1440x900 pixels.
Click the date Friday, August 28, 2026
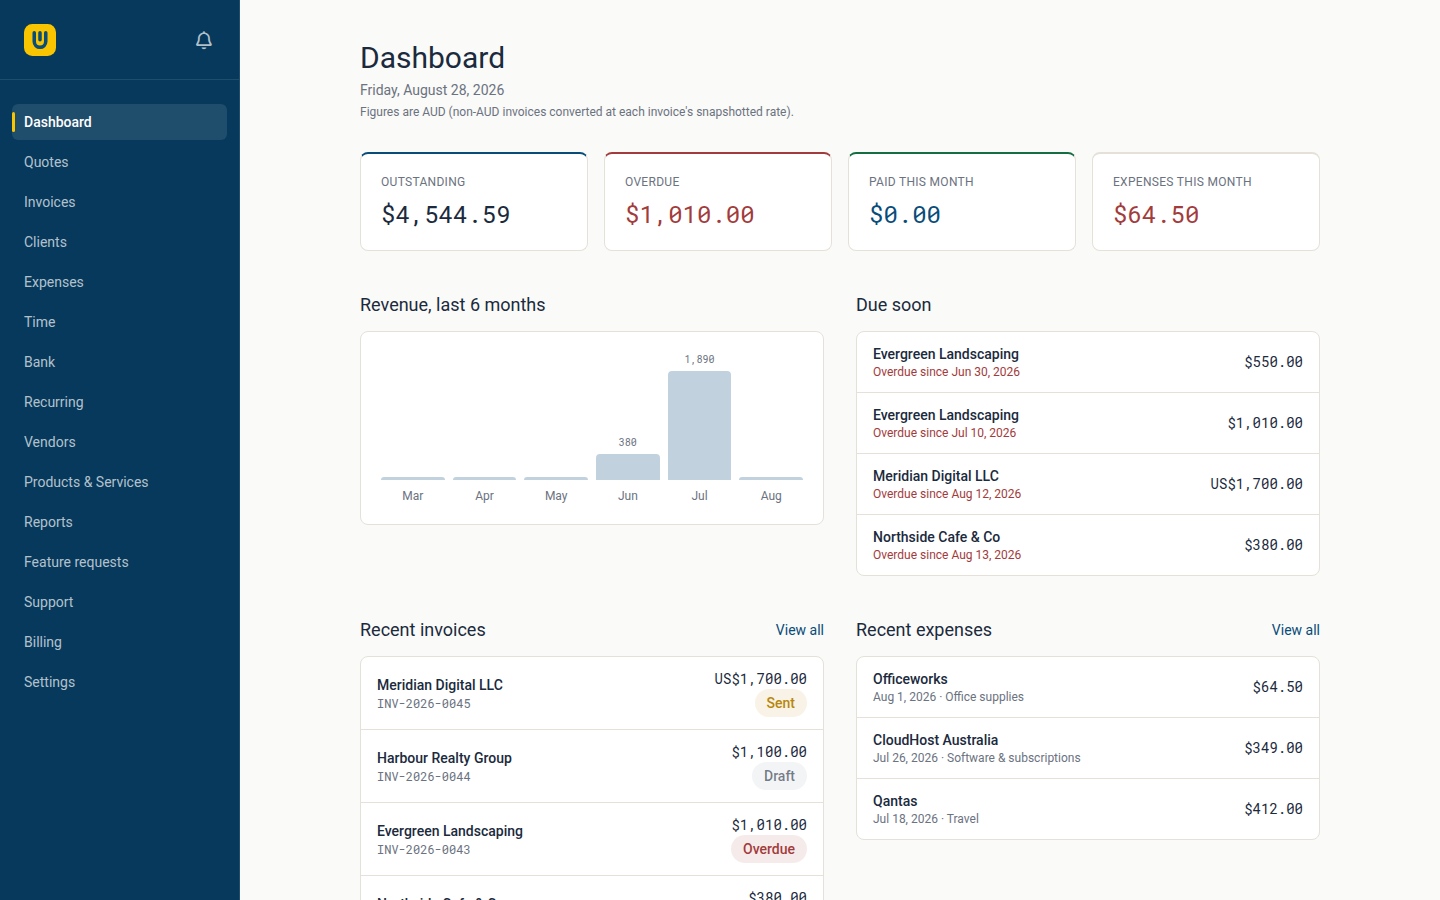click(x=432, y=90)
